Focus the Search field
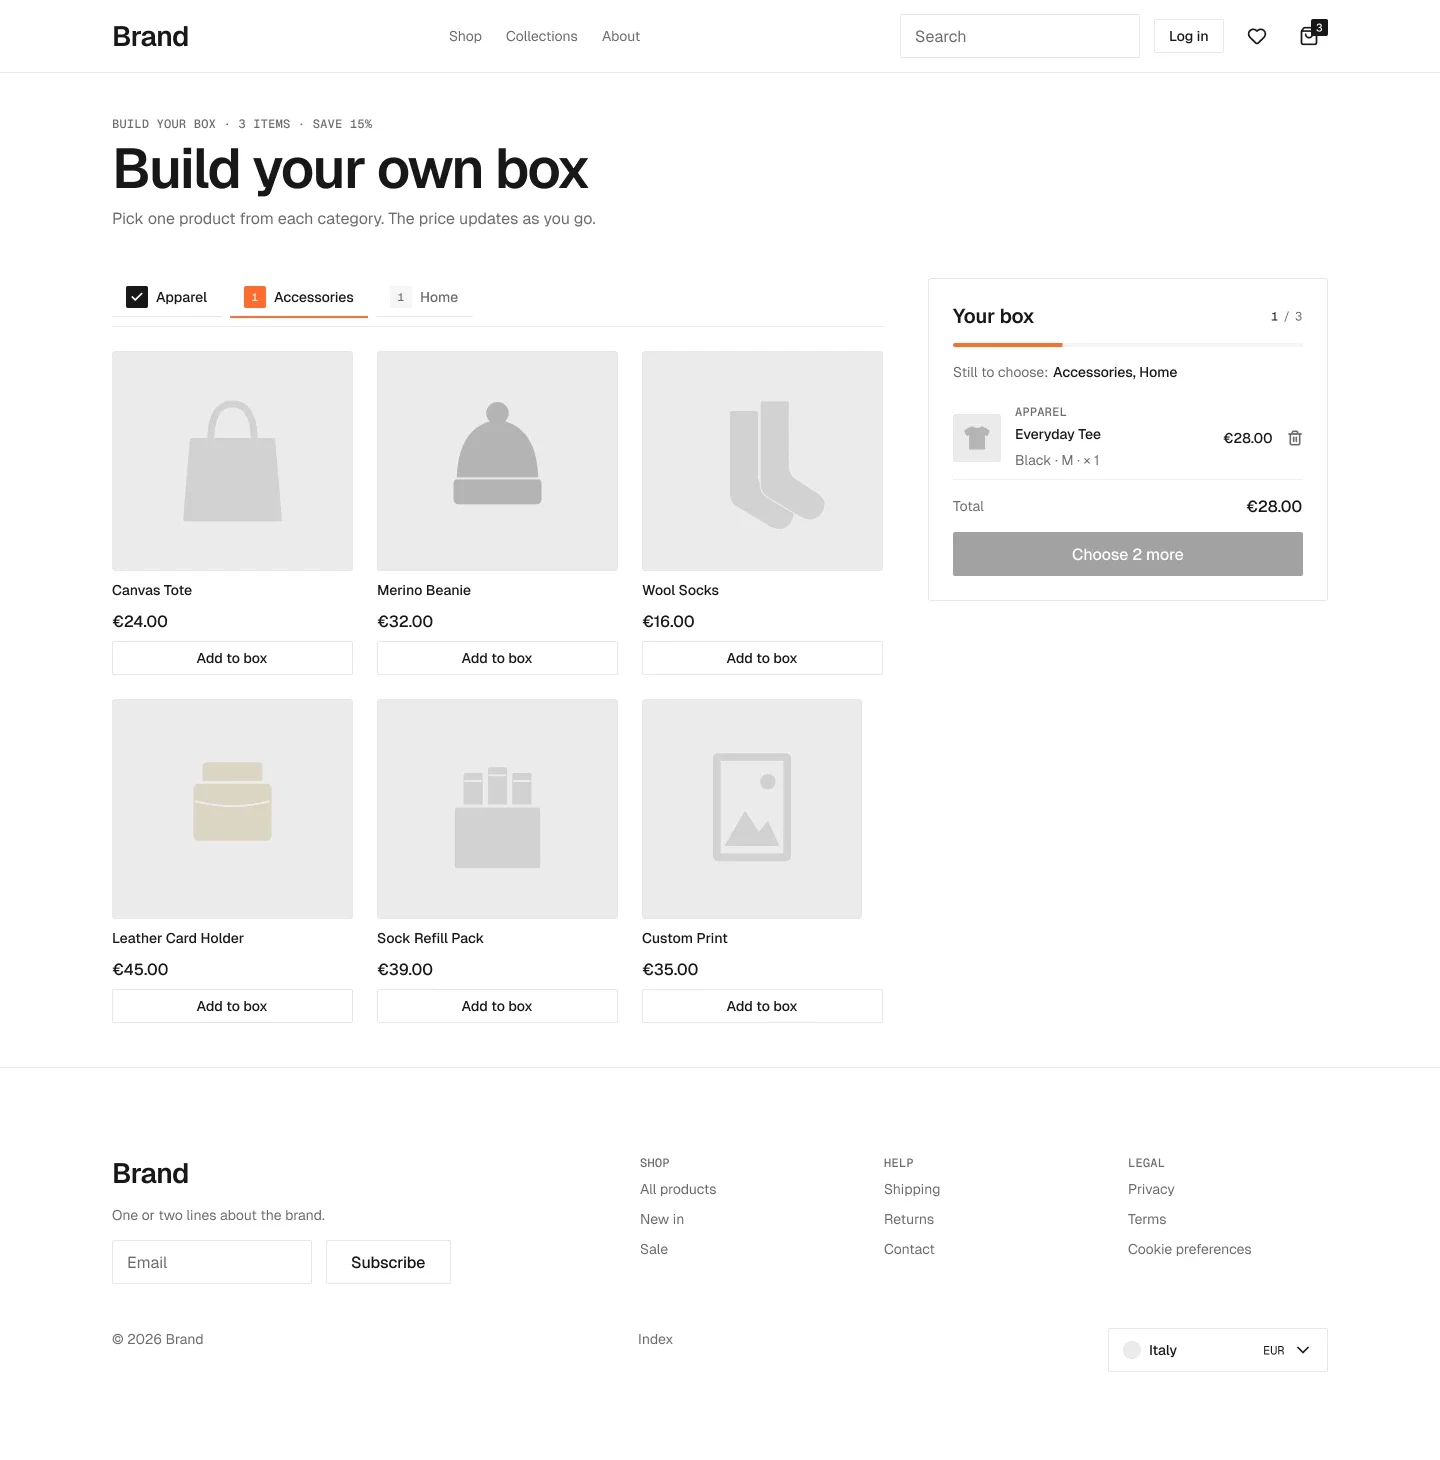 click(x=1020, y=36)
